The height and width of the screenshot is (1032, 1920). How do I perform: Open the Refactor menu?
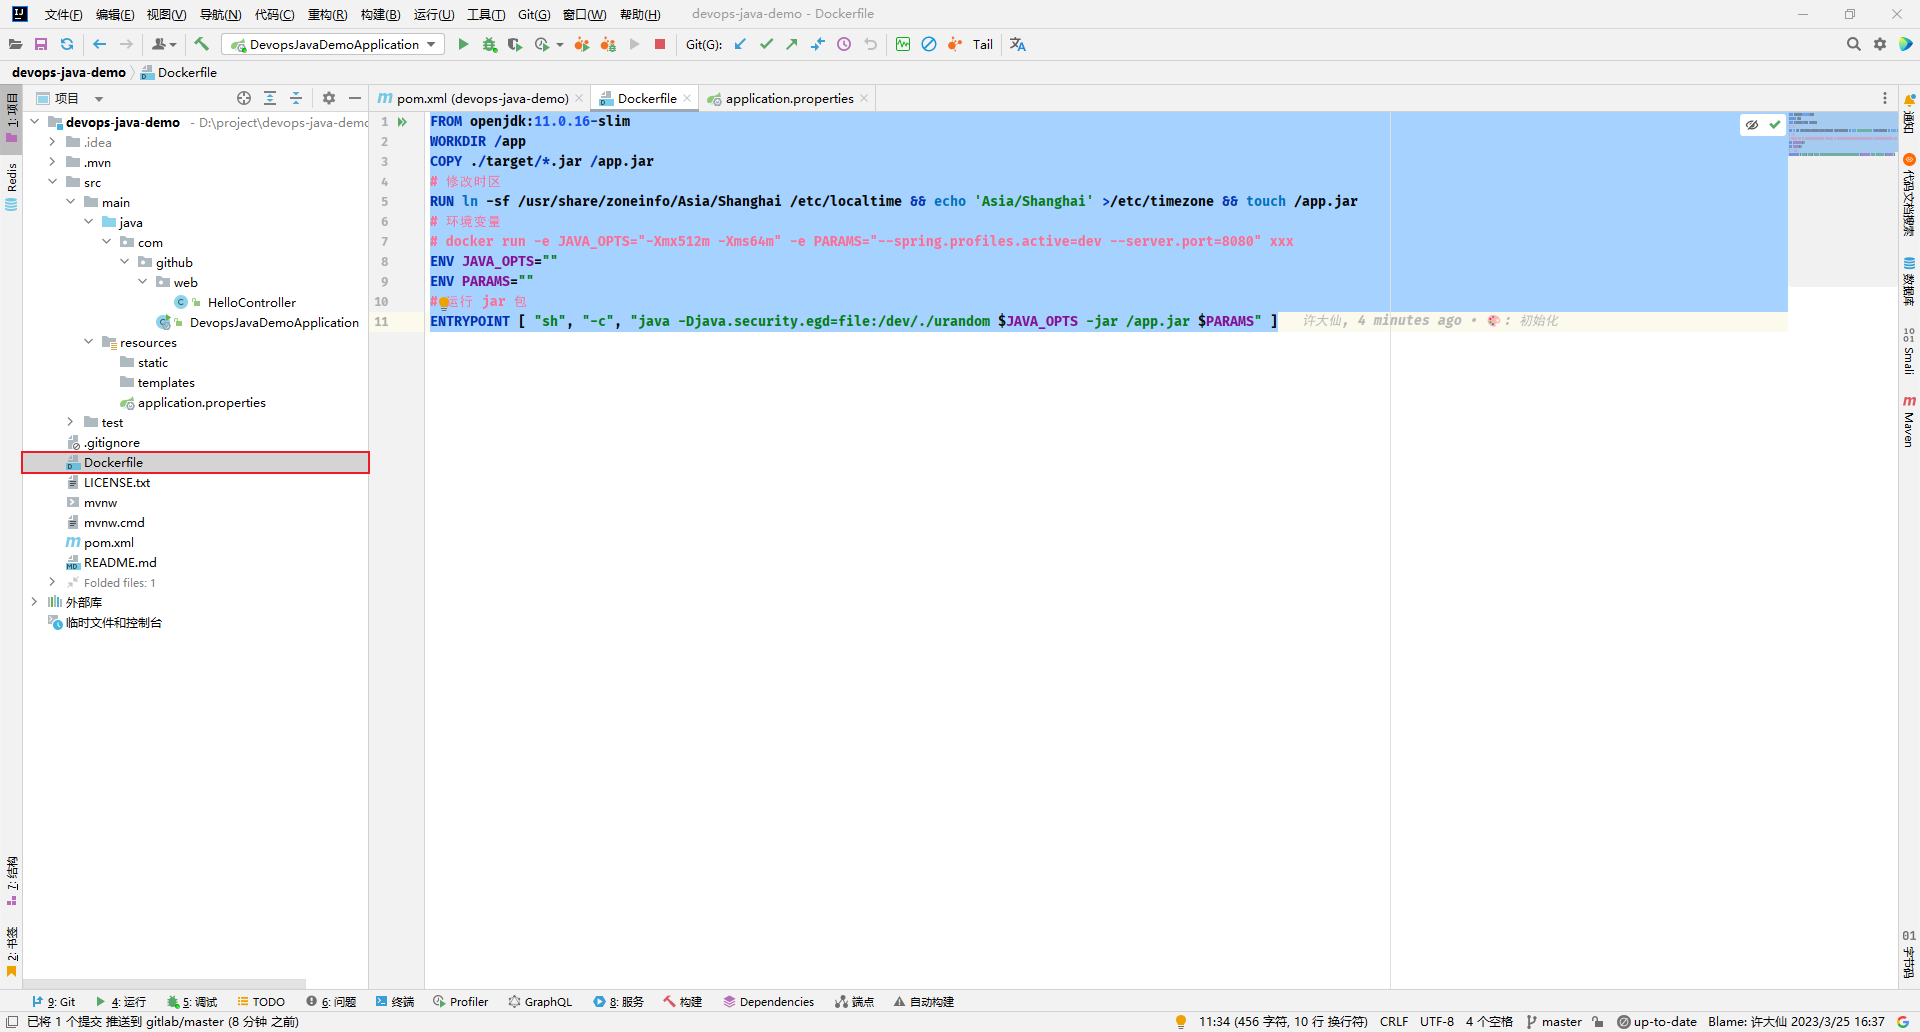327,14
